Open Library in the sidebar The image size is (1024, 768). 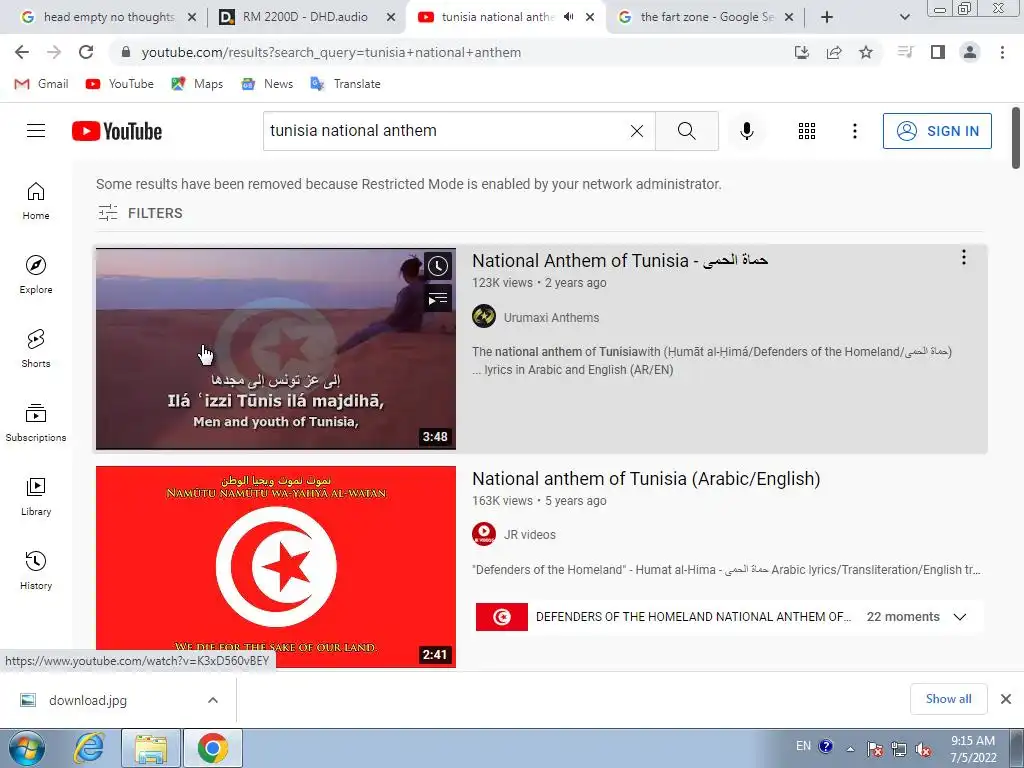pyautogui.click(x=36, y=496)
